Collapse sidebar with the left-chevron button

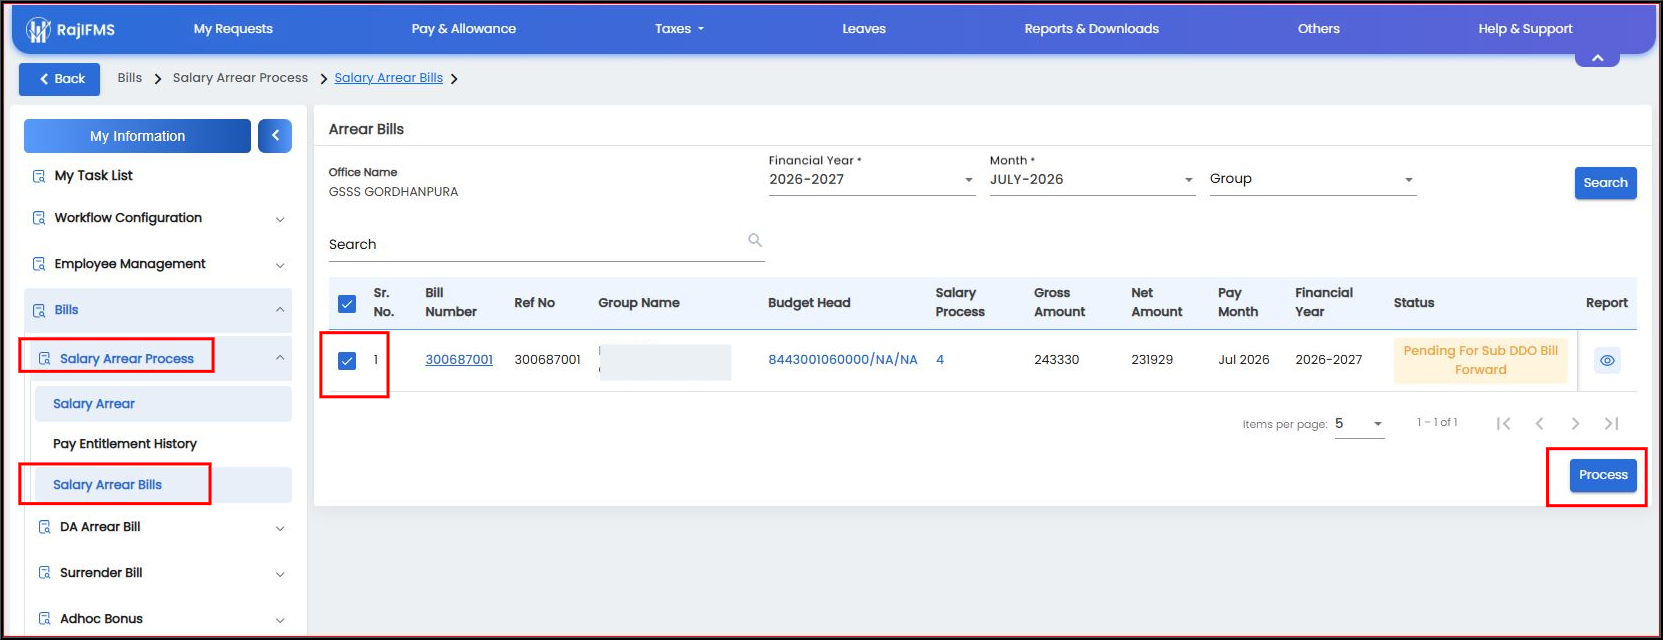(x=275, y=136)
